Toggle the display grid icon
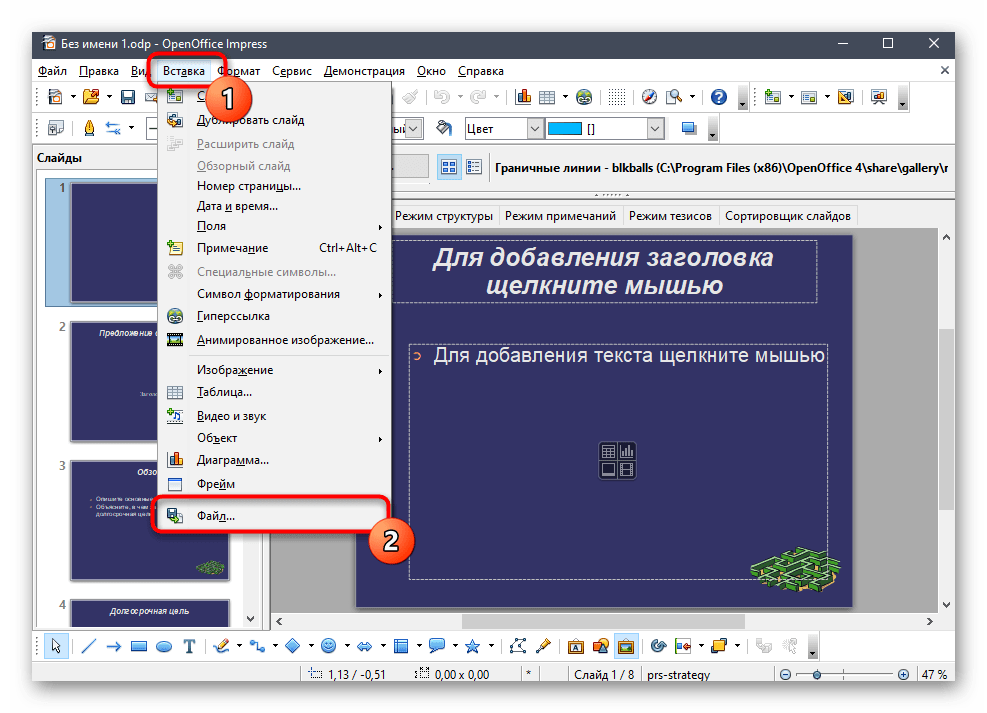Image resolution: width=987 pixels, height=713 pixels. (617, 97)
